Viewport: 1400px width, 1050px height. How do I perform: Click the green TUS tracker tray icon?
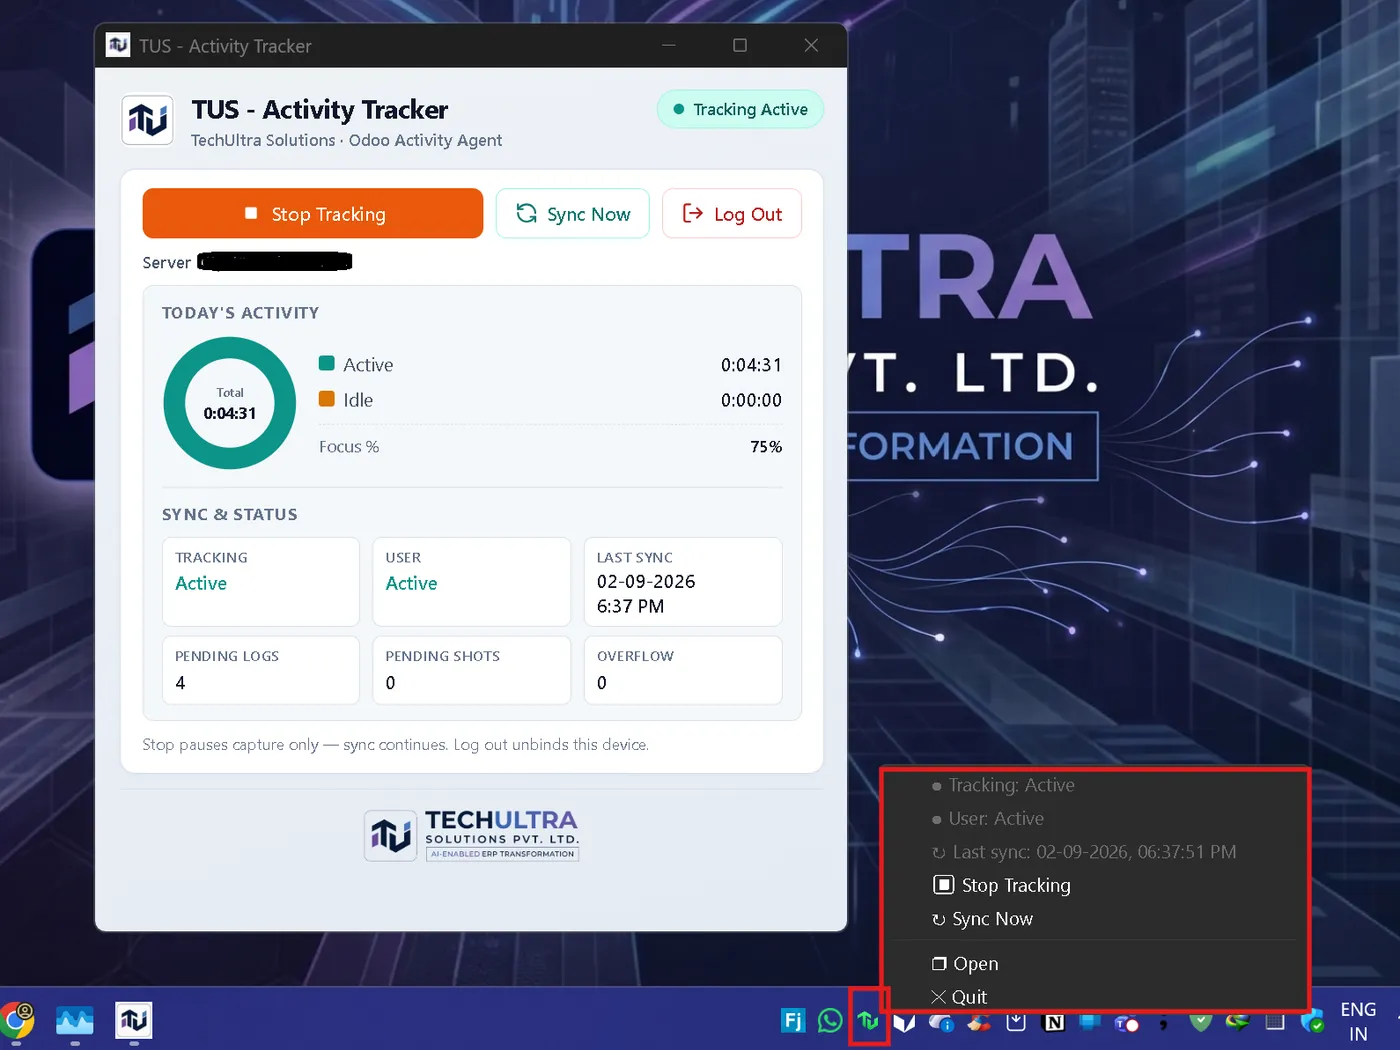[x=868, y=1021]
